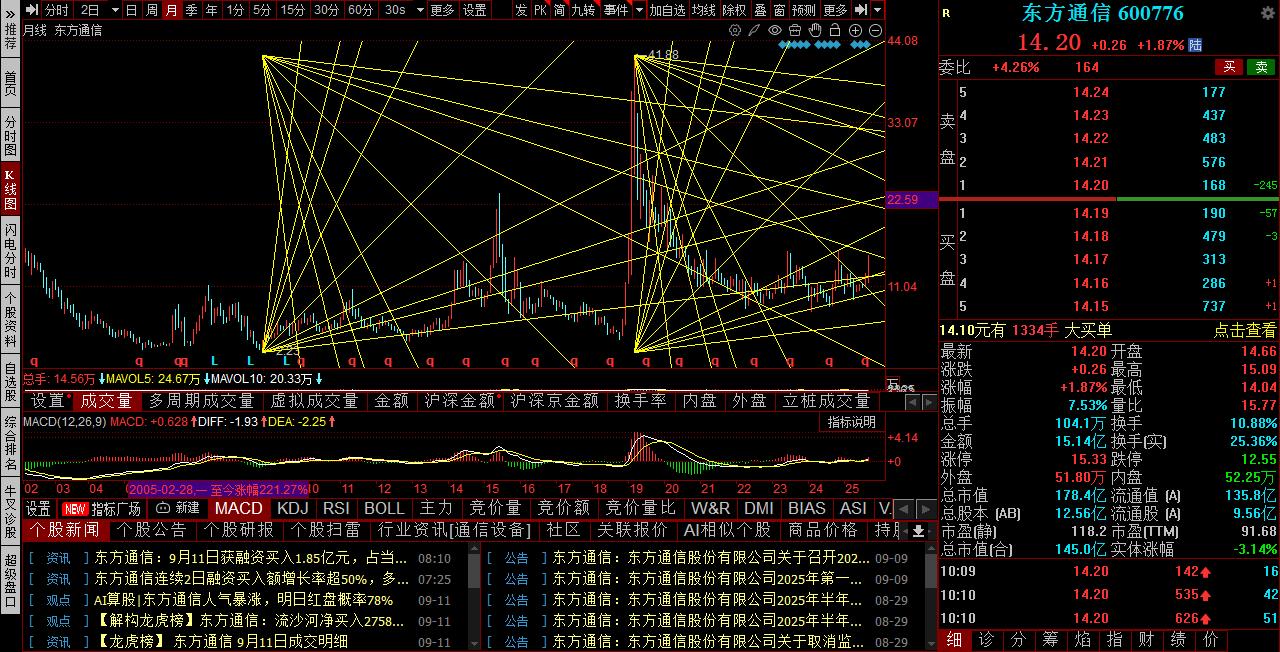Click the zoom out minus icon
This screenshot has width=1280, height=652.
click(x=875, y=30)
